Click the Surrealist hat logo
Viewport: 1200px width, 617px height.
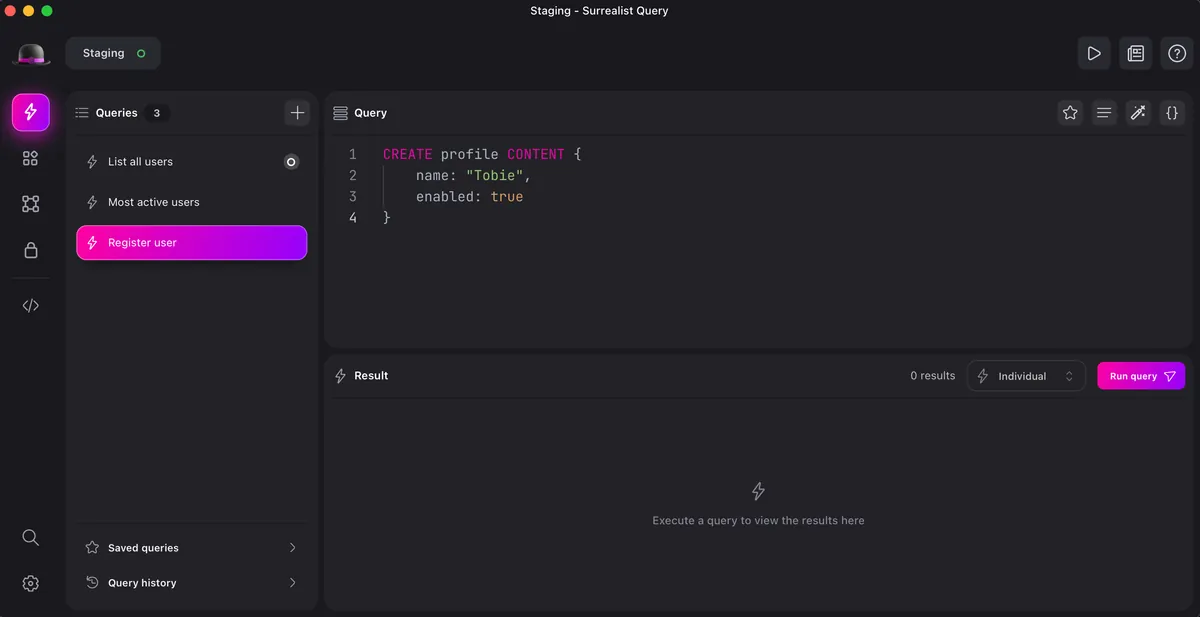31,54
